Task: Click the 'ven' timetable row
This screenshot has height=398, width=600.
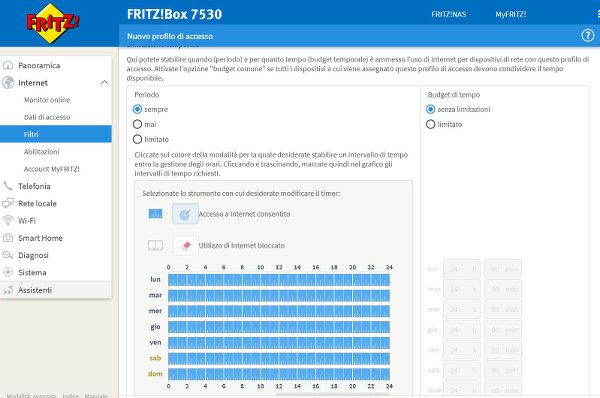Action: 279,343
